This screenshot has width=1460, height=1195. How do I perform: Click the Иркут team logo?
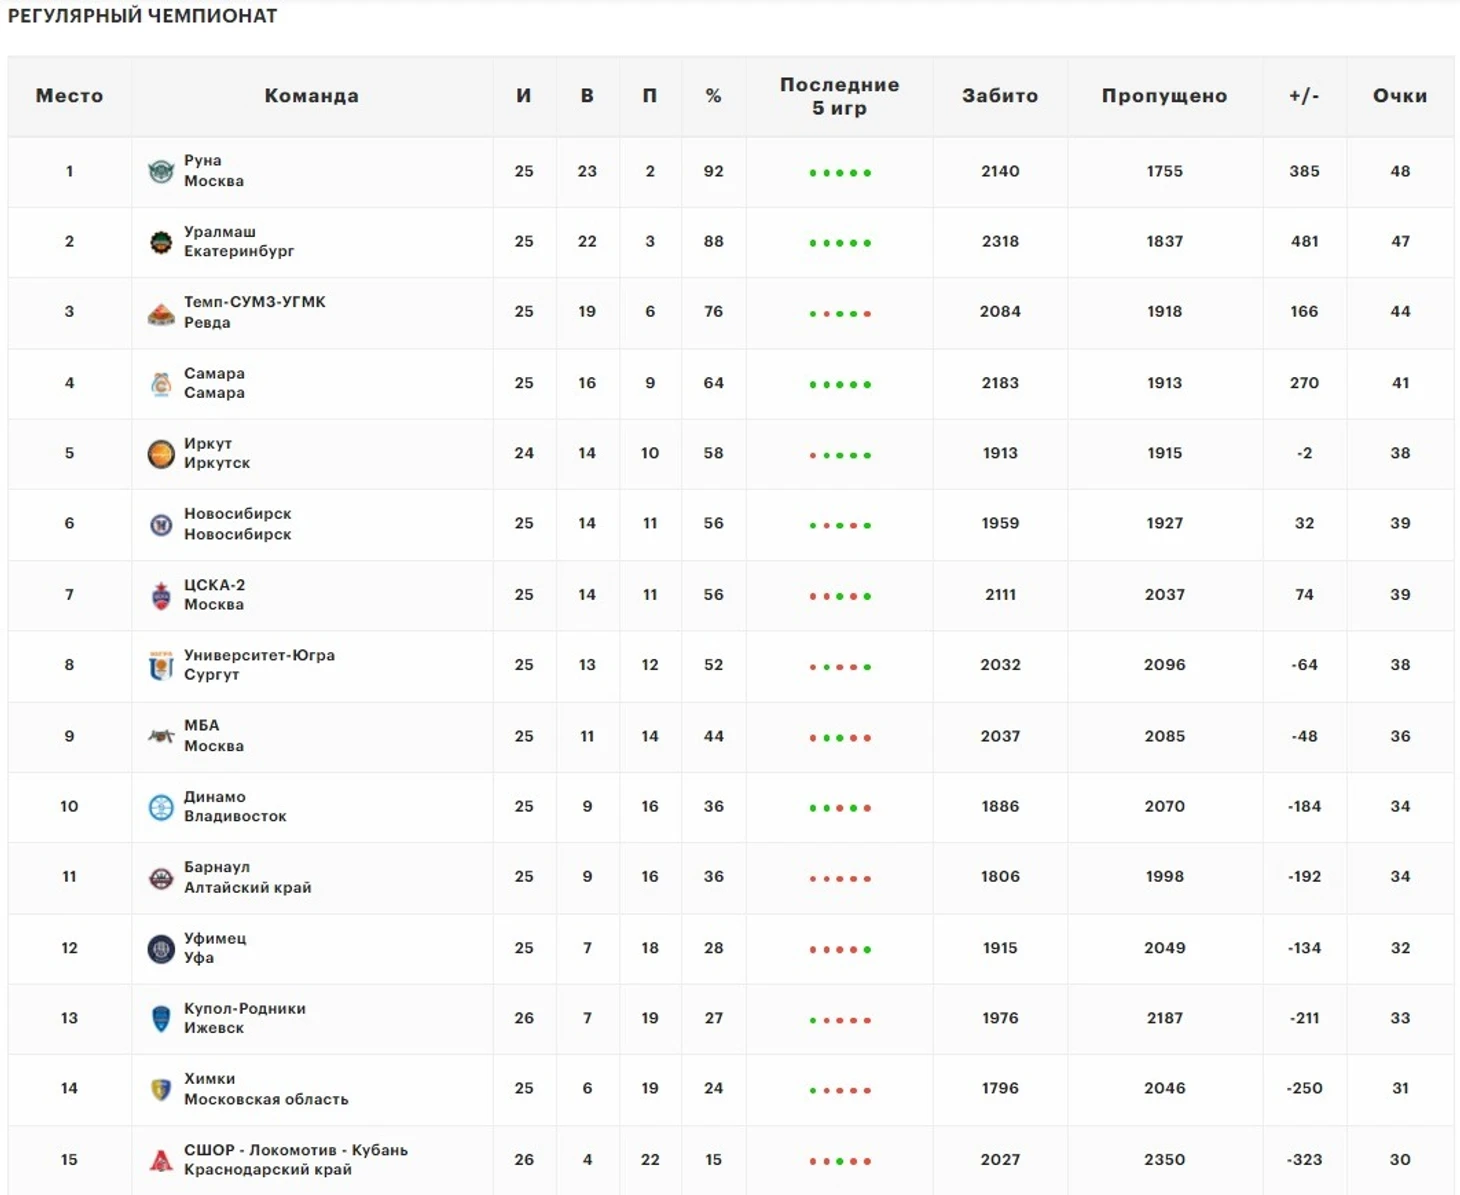pos(161,454)
